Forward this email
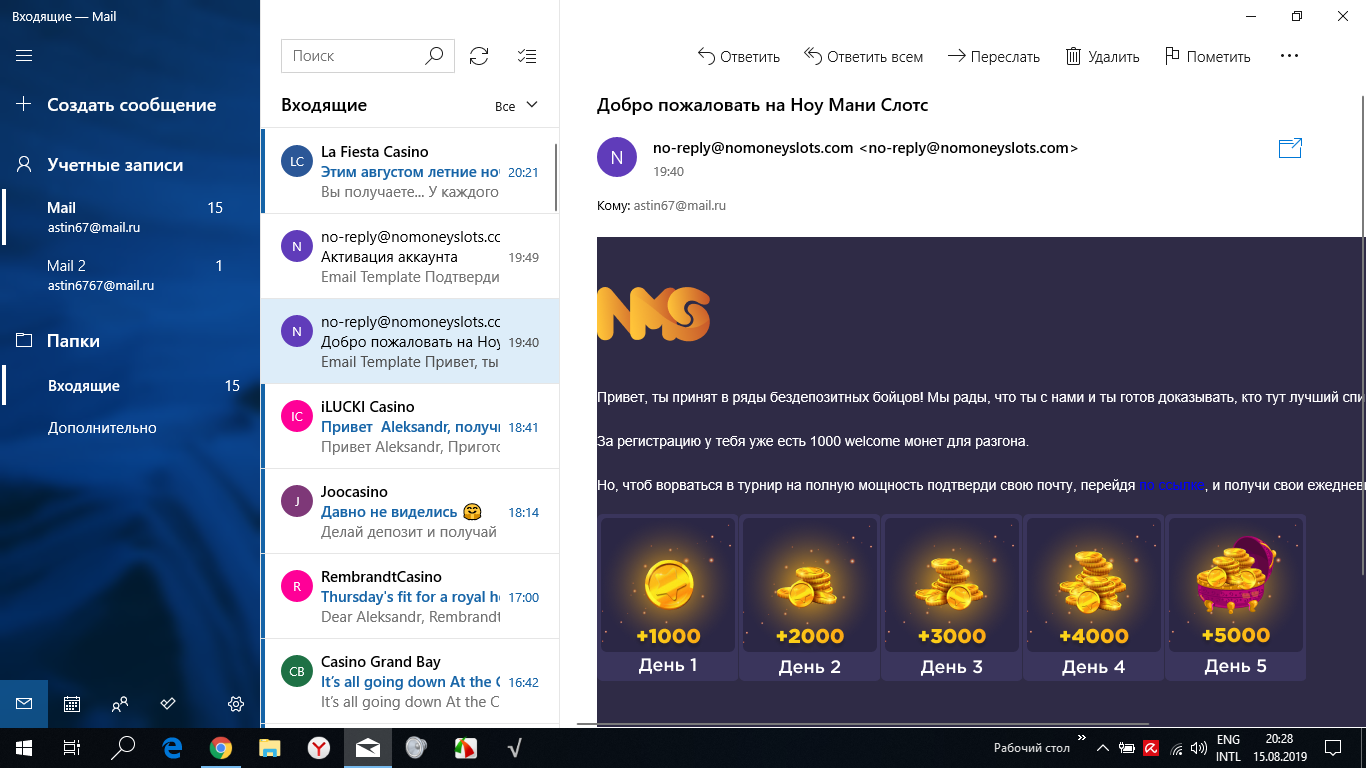The height and width of the screenshot is (768, 1366). click(x=993, y=56)
